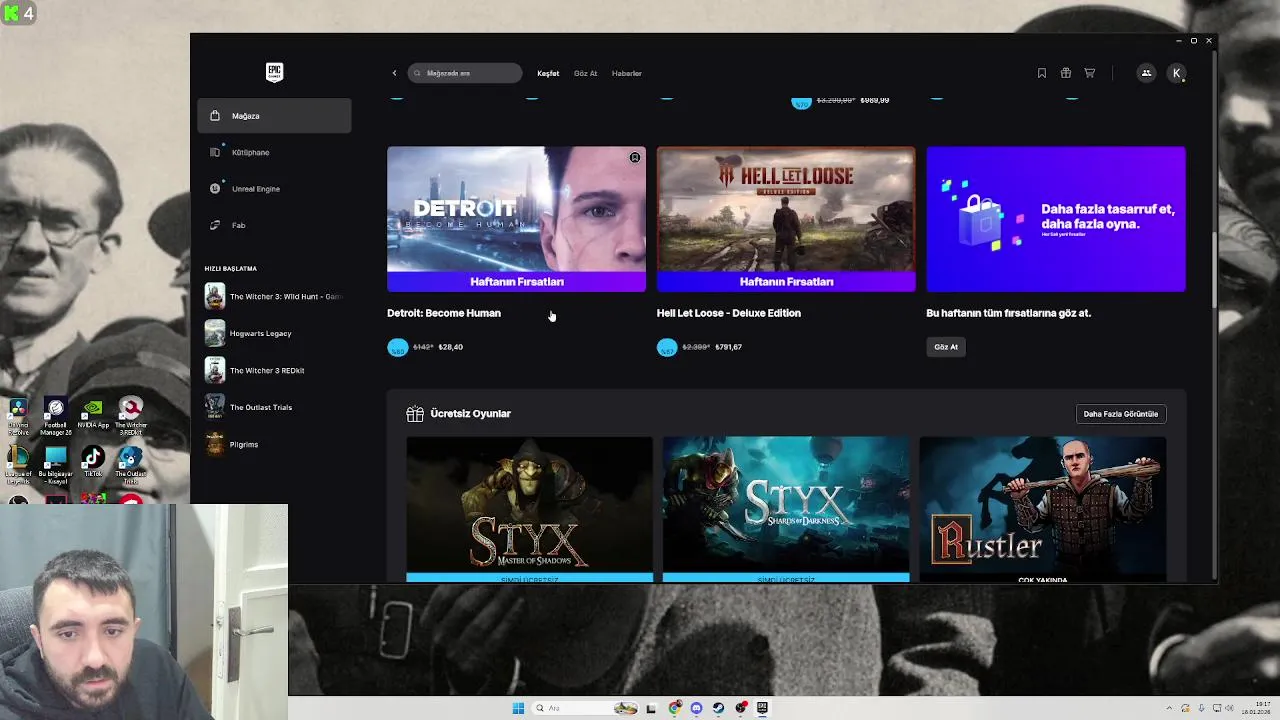This screenshot has height=720, width=1280.
Task: Open the Kütüphane sidebar section
Action: coord(274,152)
